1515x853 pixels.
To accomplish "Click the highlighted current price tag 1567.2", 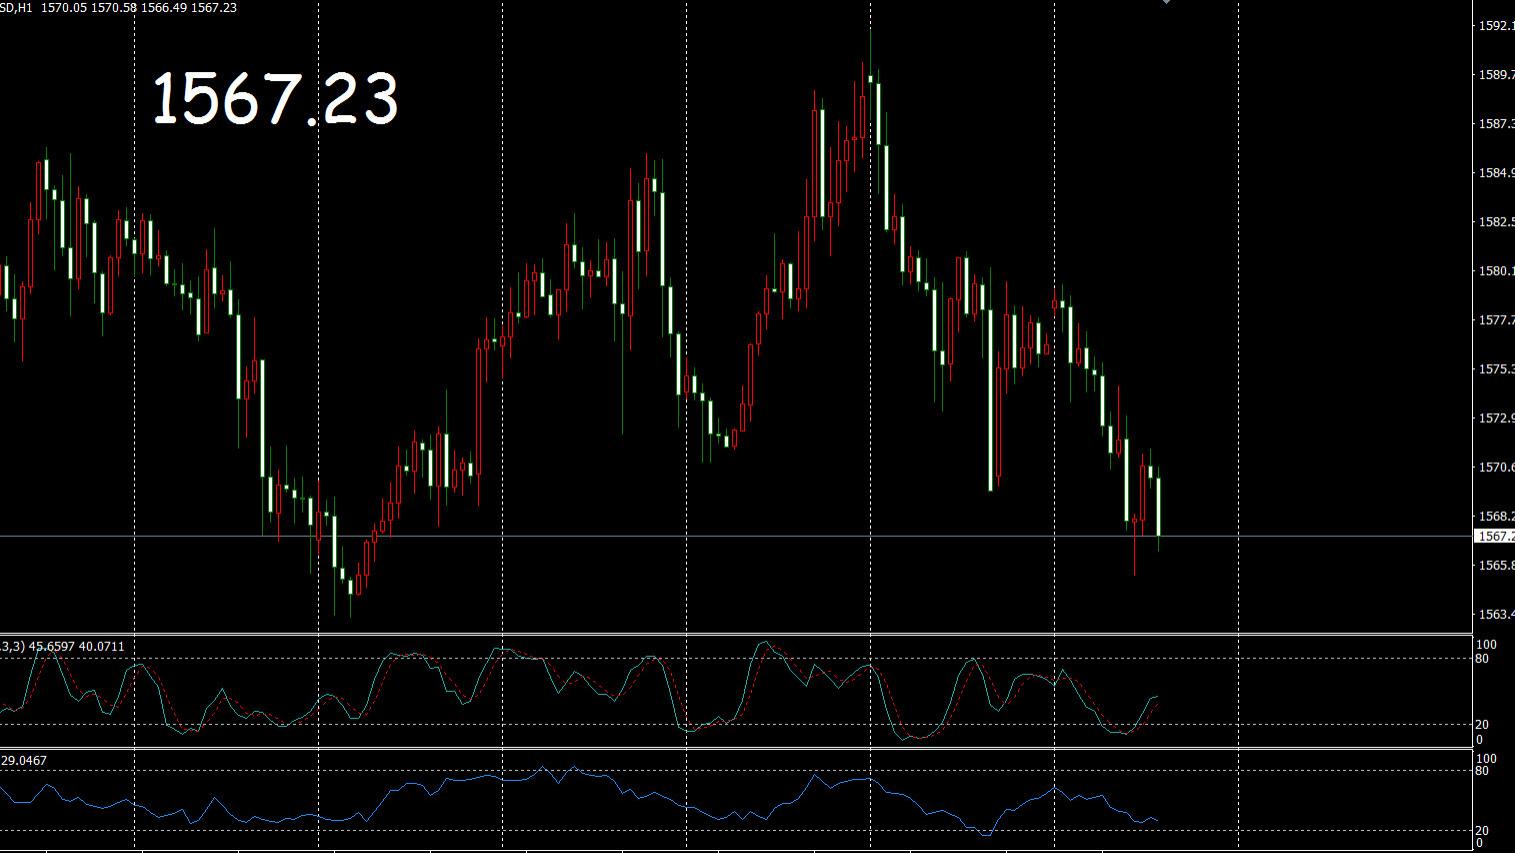I will [1495, 537].
